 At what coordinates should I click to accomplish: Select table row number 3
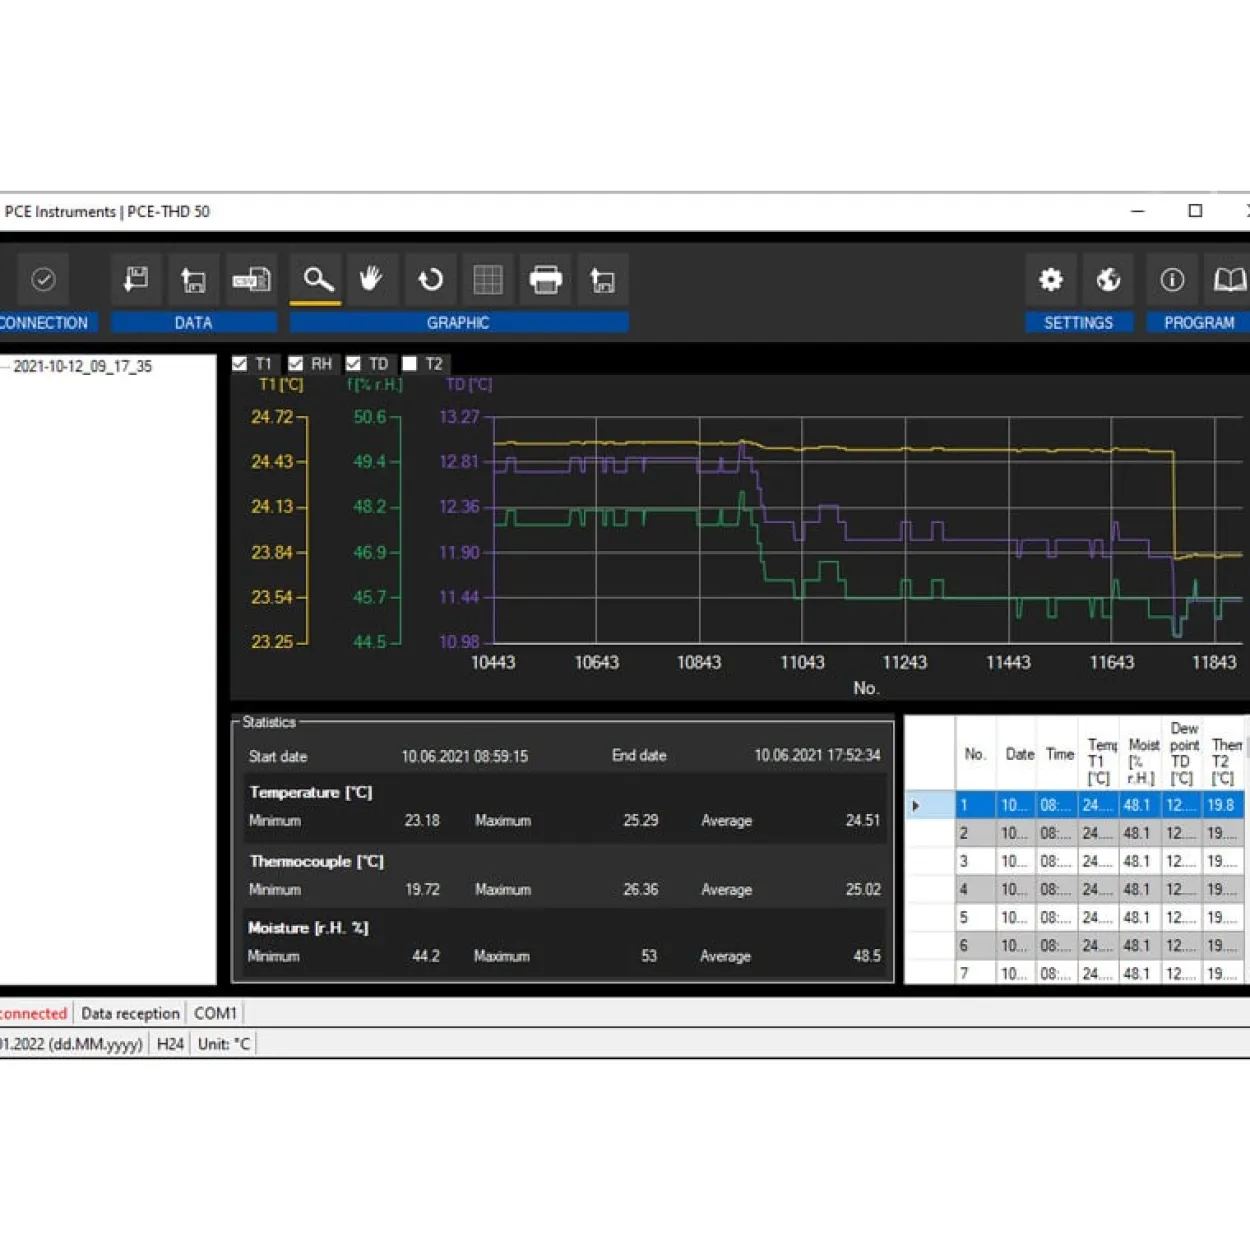1075,861
